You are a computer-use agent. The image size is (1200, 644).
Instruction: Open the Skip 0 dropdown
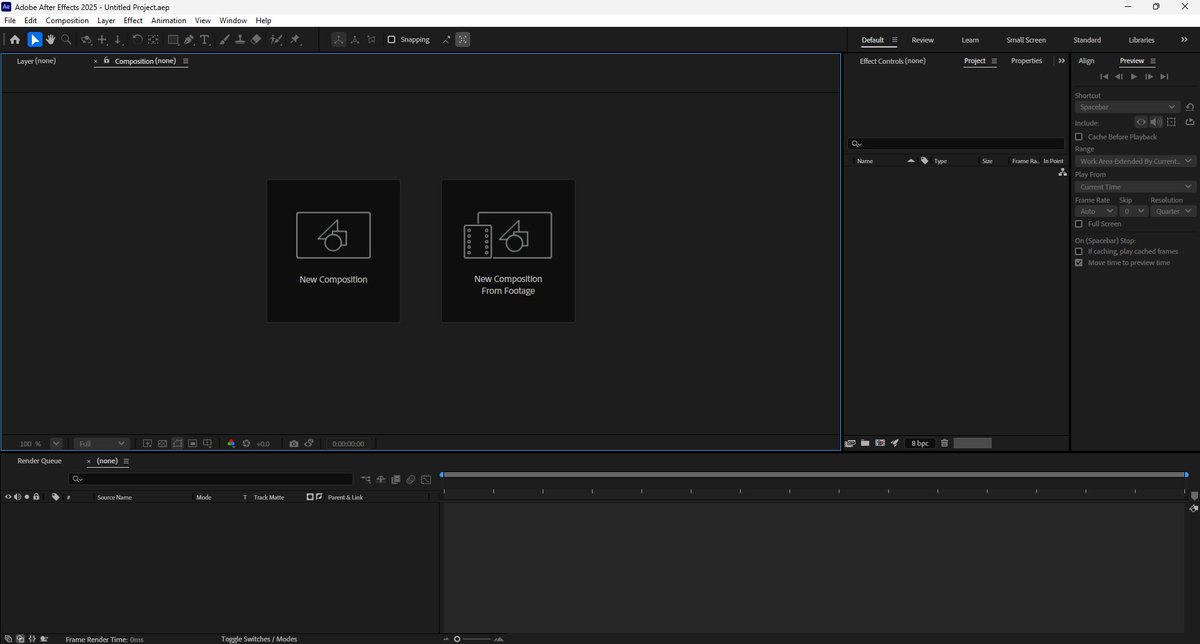point(1133,212)
